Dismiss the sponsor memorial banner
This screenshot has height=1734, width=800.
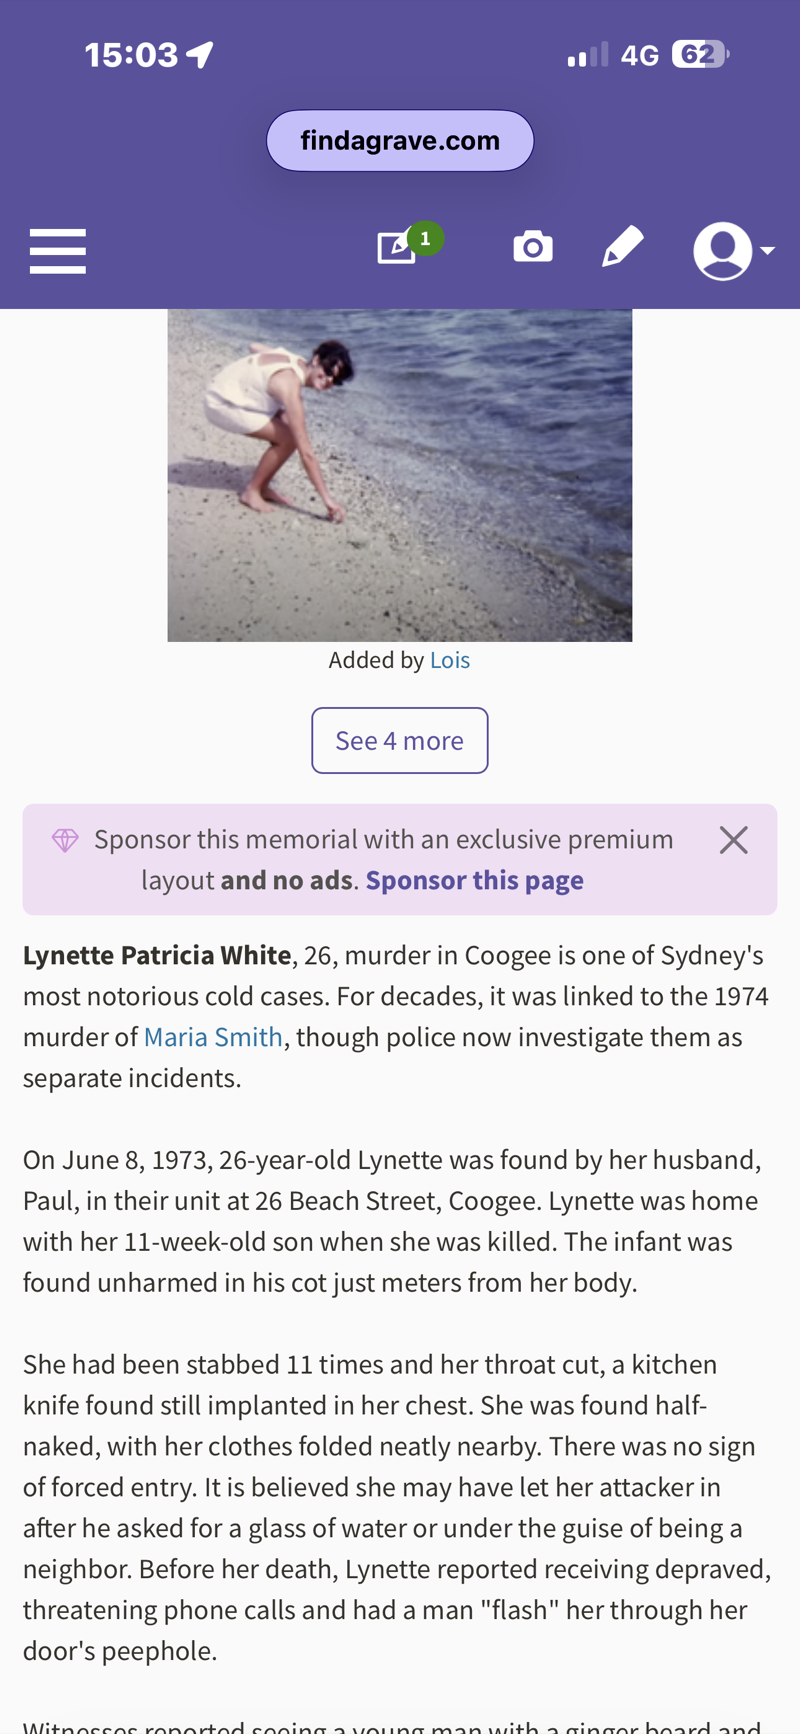pos(735,840)
